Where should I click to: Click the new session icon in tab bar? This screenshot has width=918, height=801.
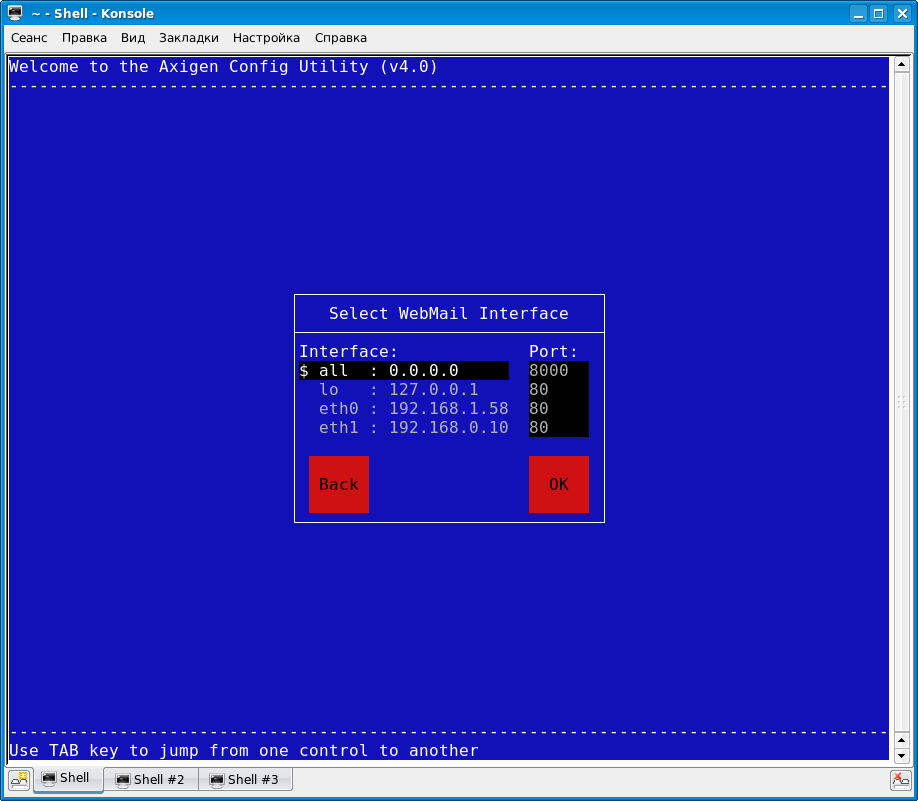(19, 780)
